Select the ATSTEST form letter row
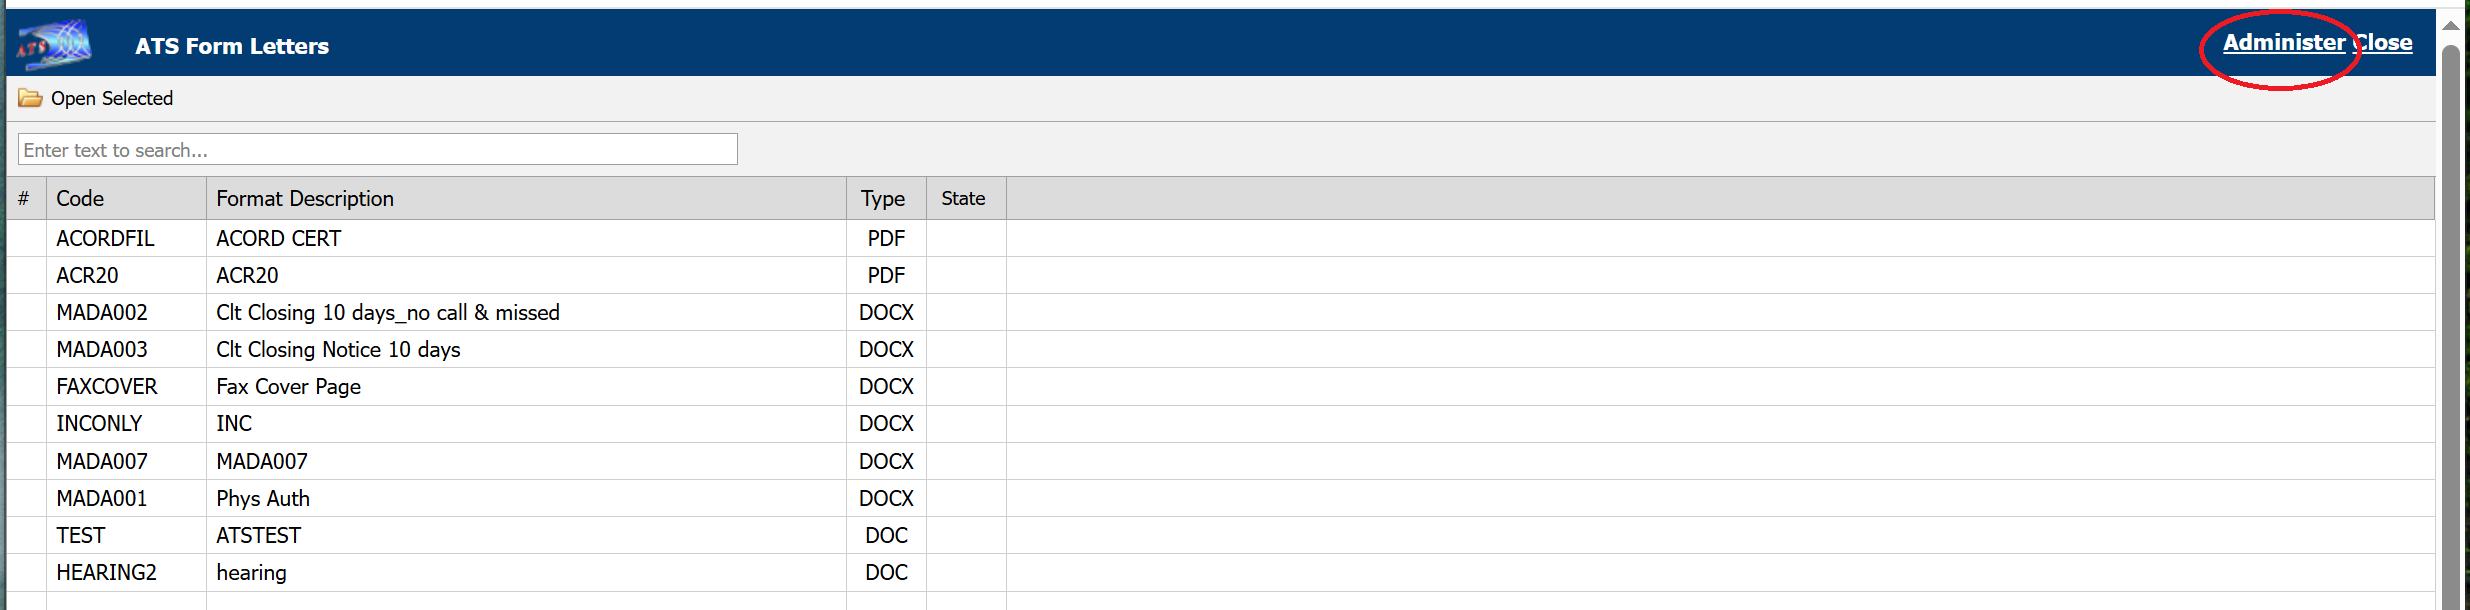 258,536
